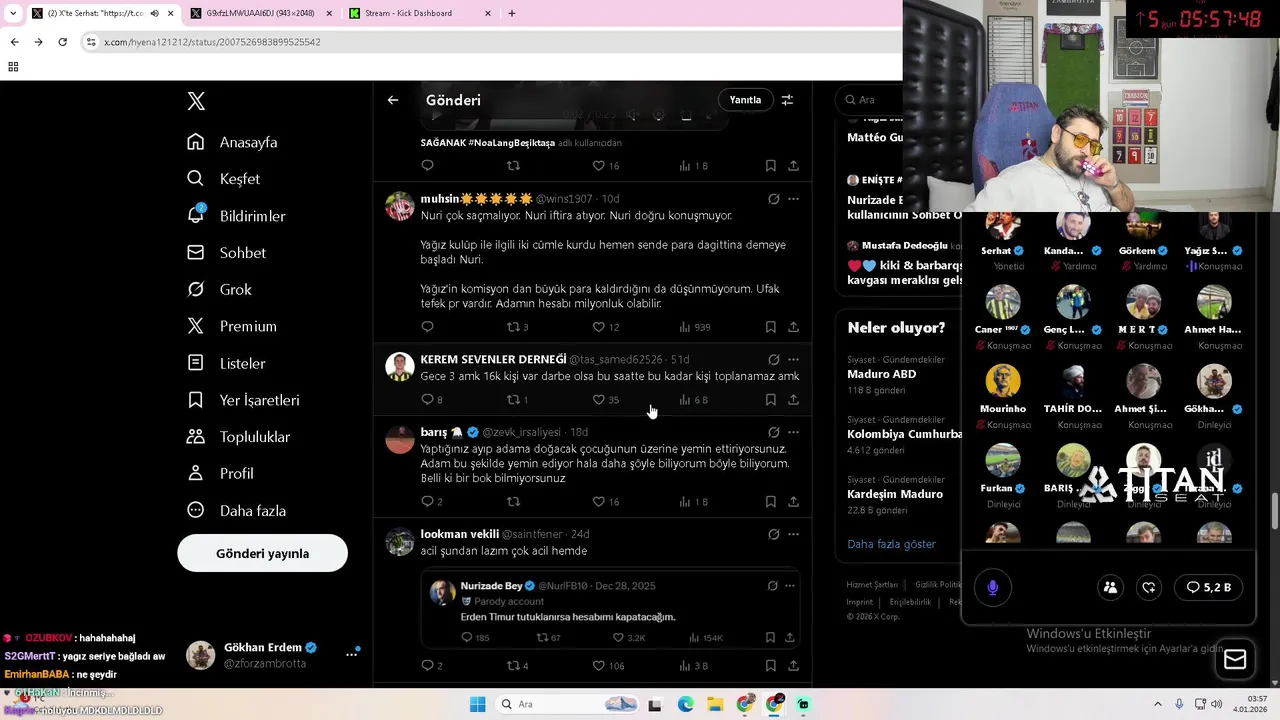Open messages envelope drawer button
Image resolution: width=1280 pixels, height=720 pixels.
tap(1235, 659)
